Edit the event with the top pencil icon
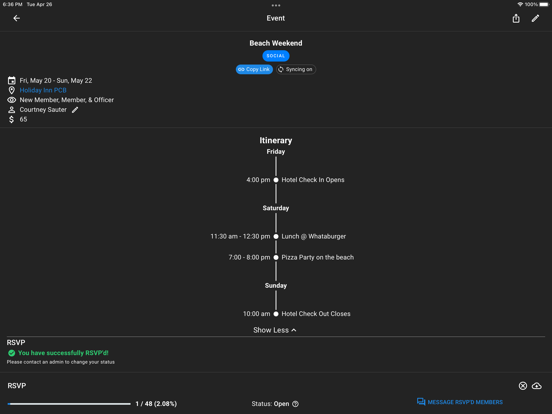The height and width of the screenshot is (414, 552). pyautogui.click(x=535, y=18)
